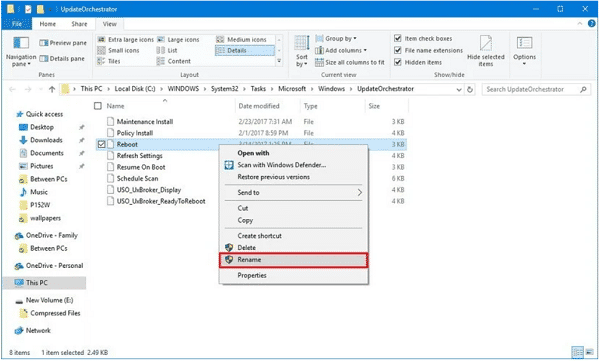Expand the Send to submenu

293,193
